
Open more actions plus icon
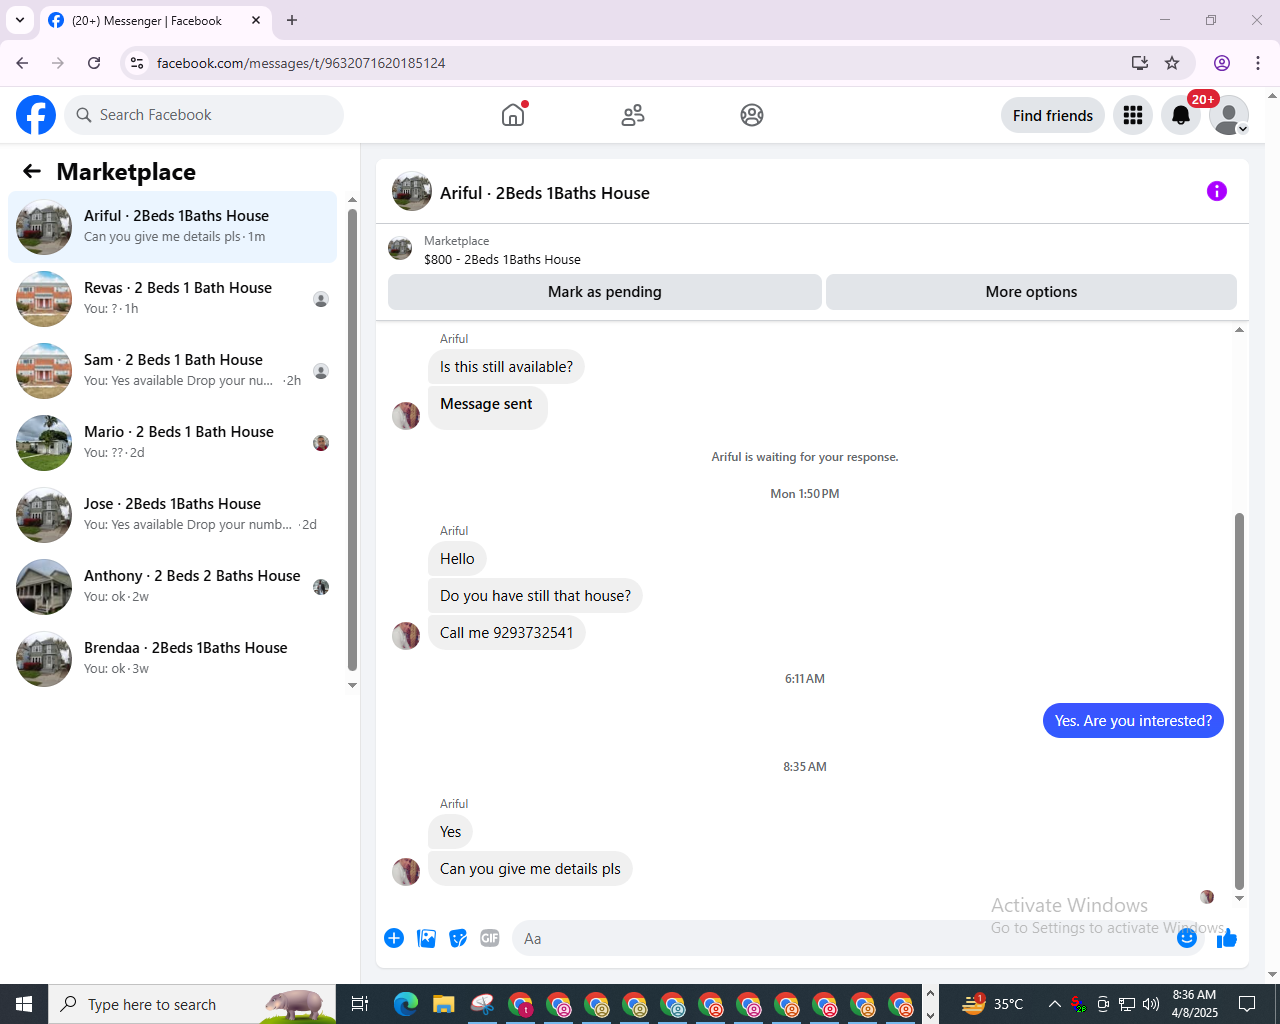click(x=394, y=938)
